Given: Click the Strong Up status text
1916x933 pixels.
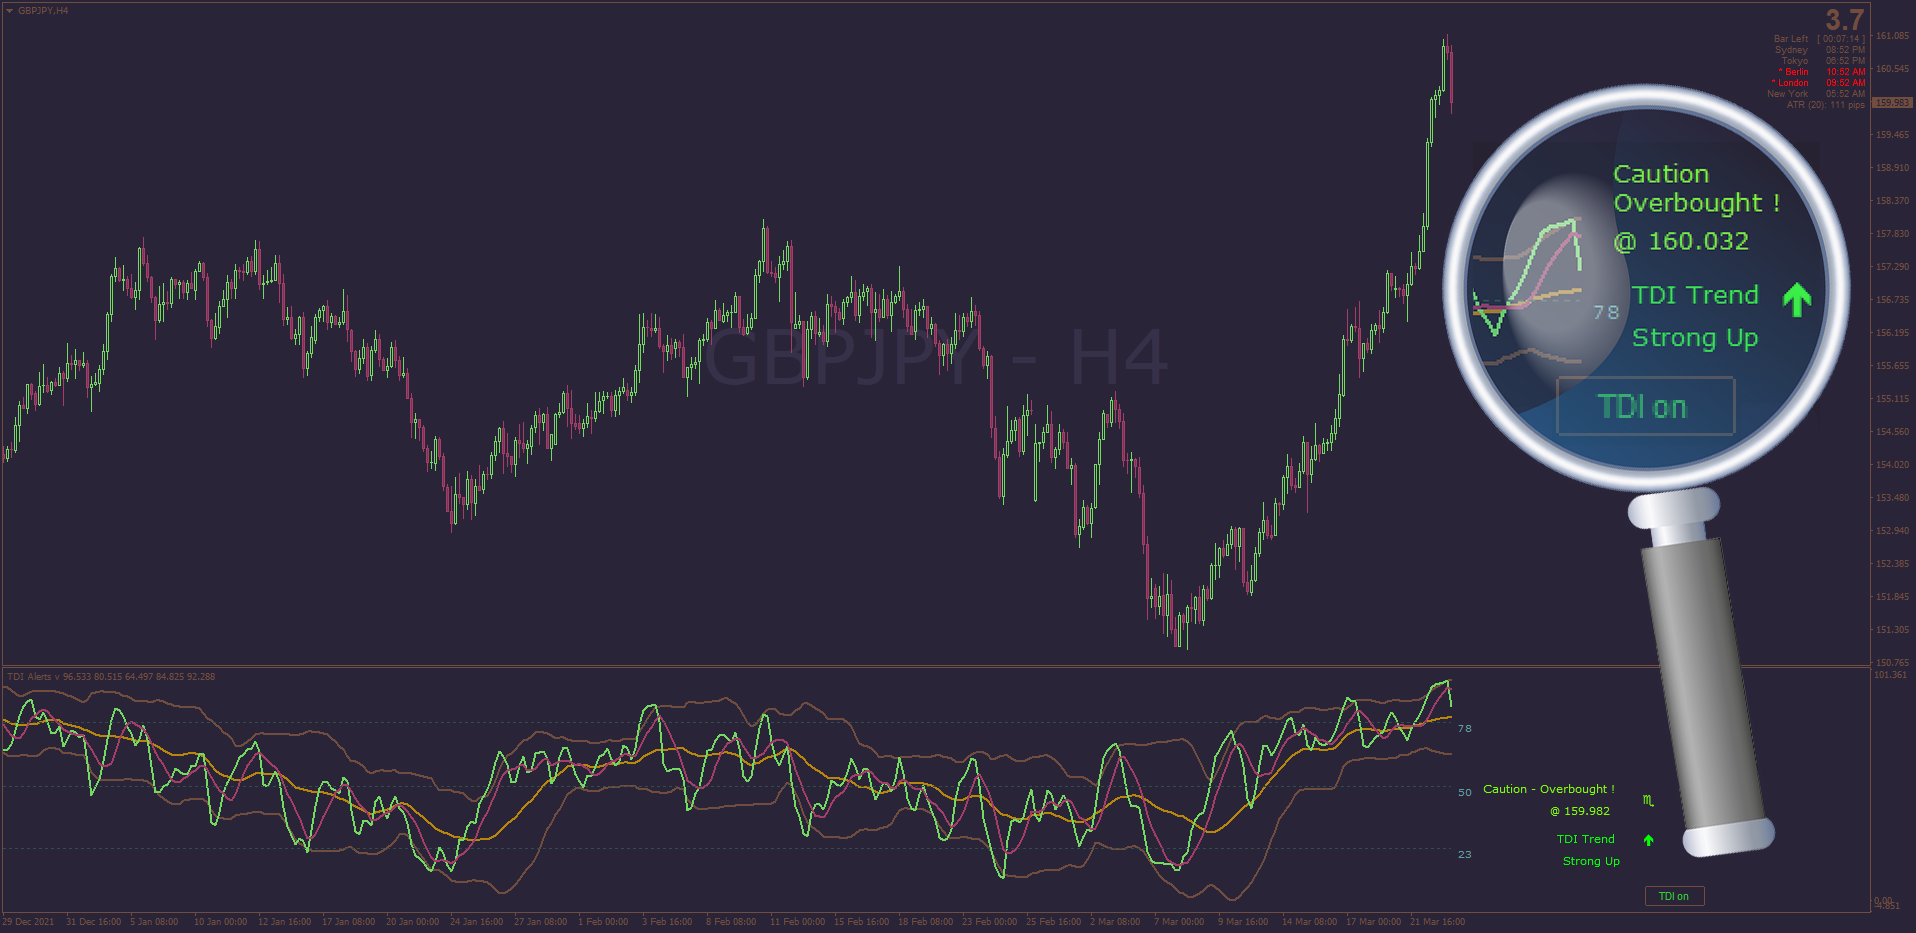Looking at the screenshot, I should tap(1591, 862).
